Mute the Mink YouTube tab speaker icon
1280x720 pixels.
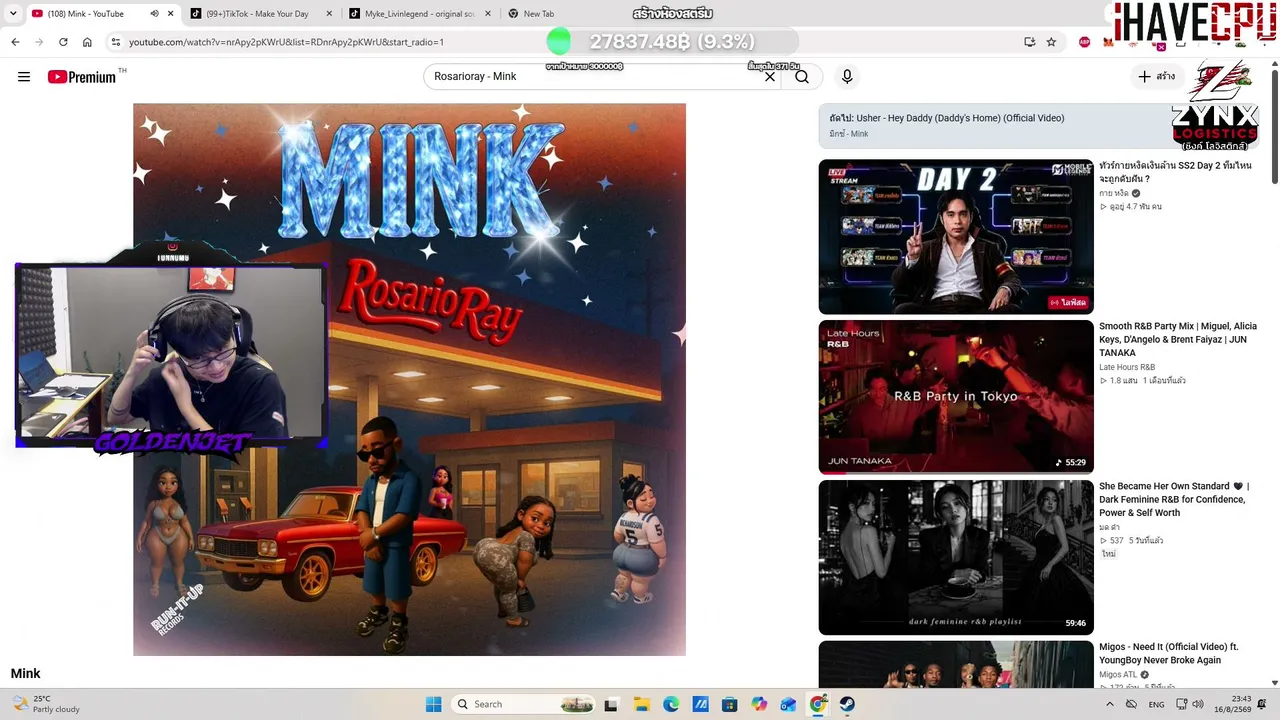154,14
